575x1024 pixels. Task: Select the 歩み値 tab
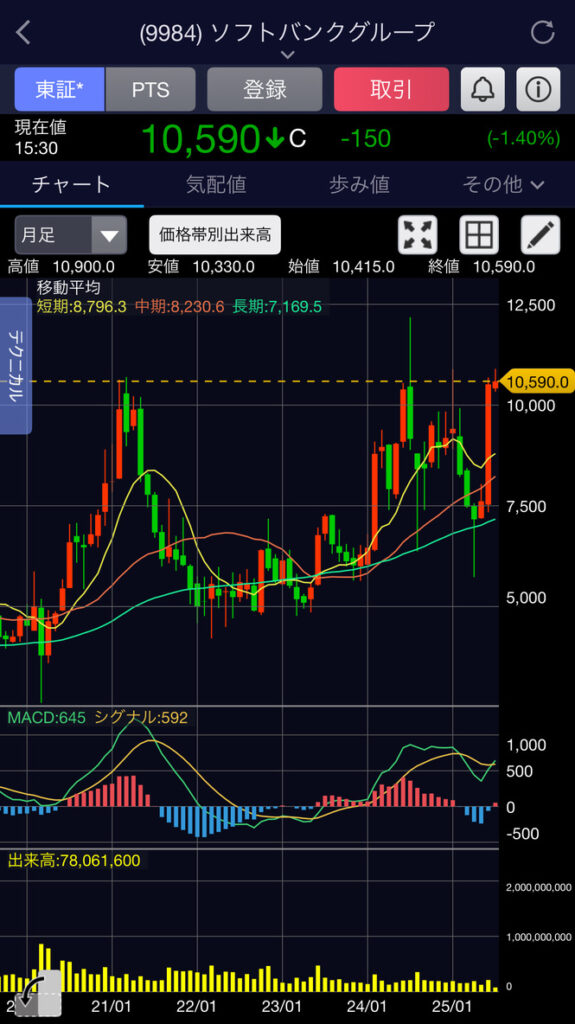pos(359,185)
